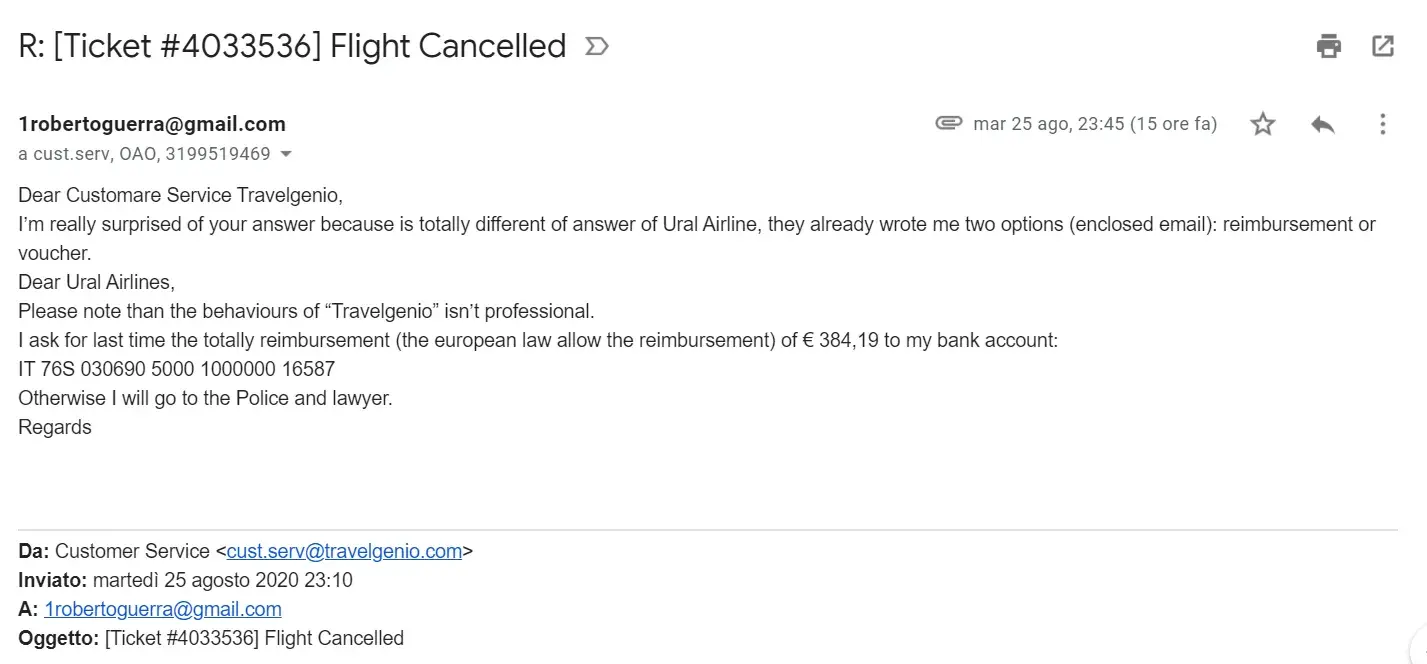Open the email in a new window

click(1383, 46)
